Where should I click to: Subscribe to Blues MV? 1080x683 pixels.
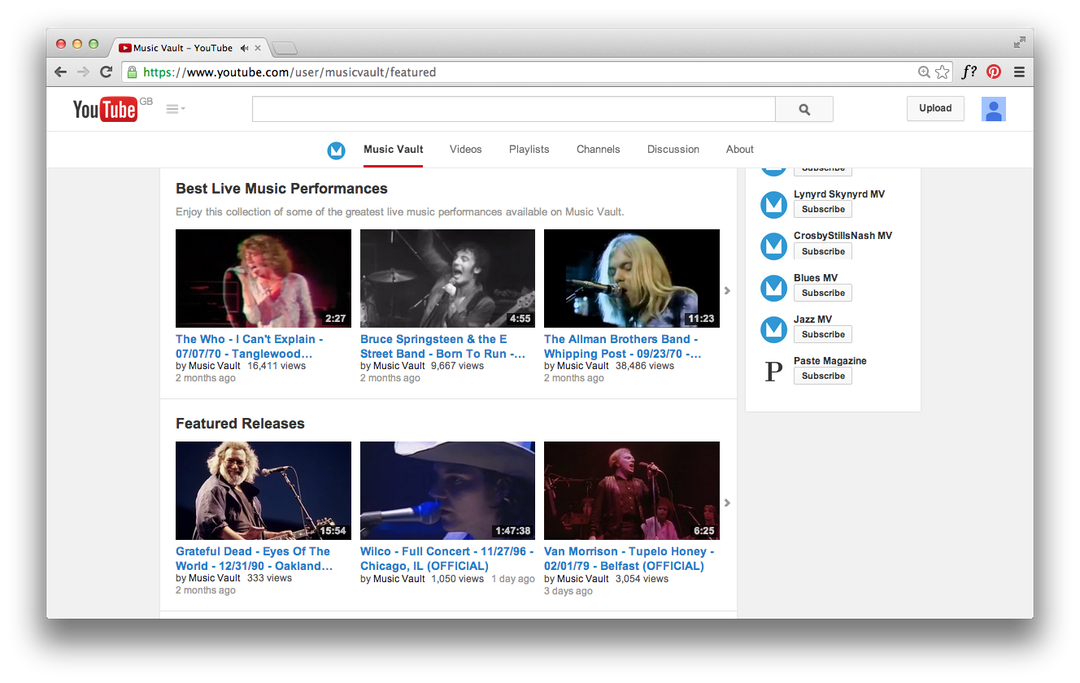pyautogui.click(x=822, y=293)
